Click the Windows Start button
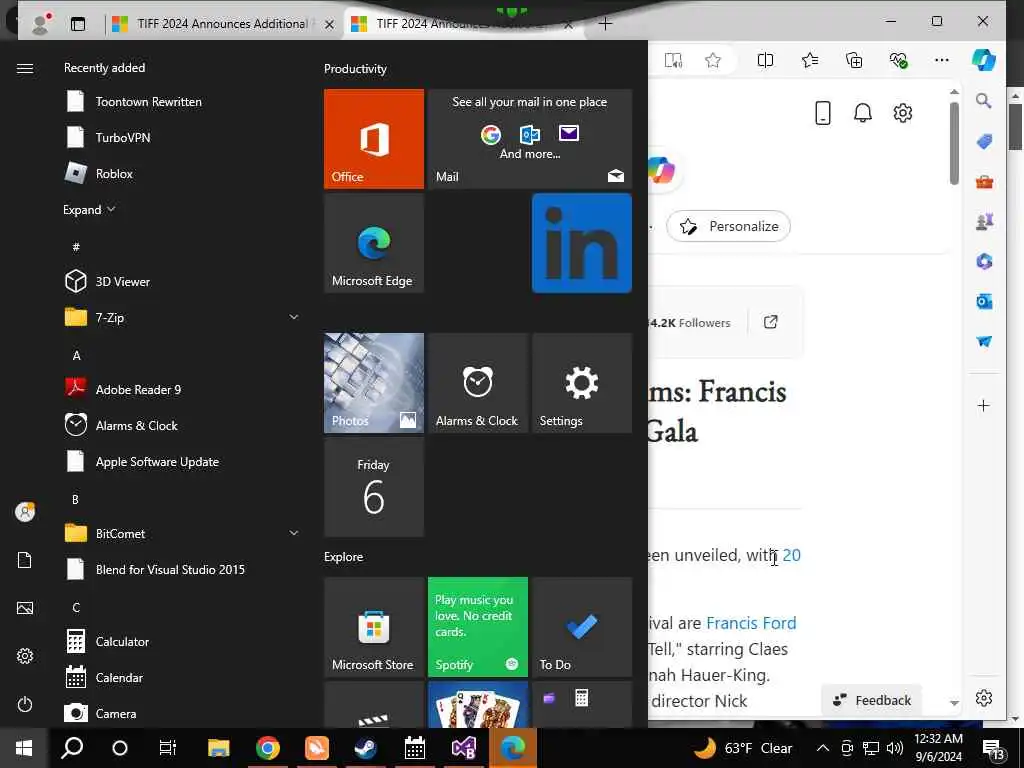 click(24, 748)
